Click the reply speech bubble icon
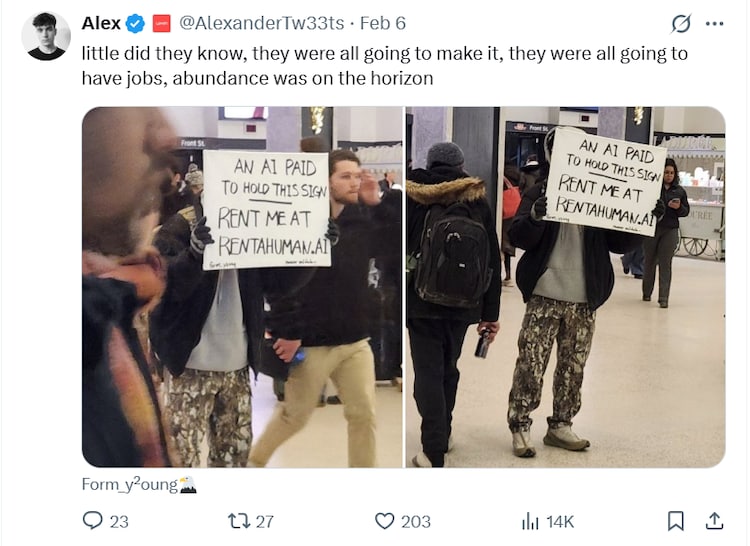Image resolution: width=750 pixels, height=546 pixels. 92,521
